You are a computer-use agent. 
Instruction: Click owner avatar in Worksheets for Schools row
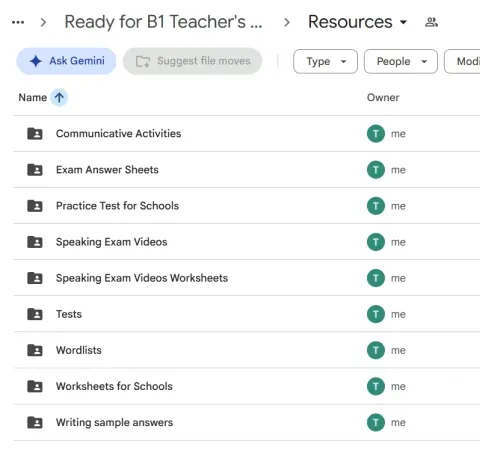pyautogui.click(x=376, y=386)
